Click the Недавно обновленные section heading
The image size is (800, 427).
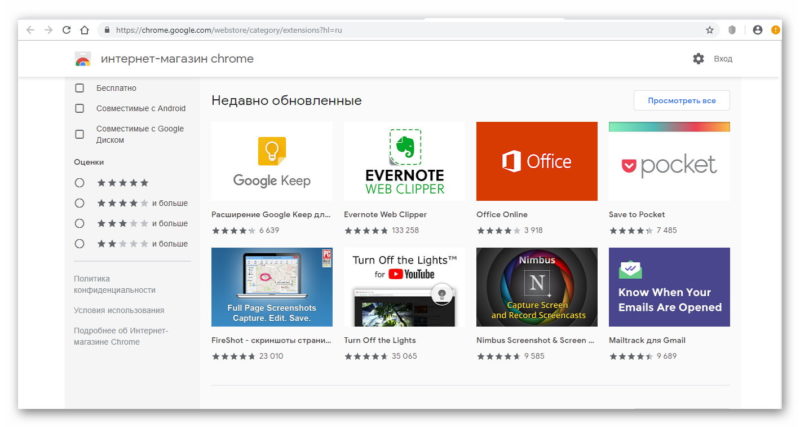(286, 101)
